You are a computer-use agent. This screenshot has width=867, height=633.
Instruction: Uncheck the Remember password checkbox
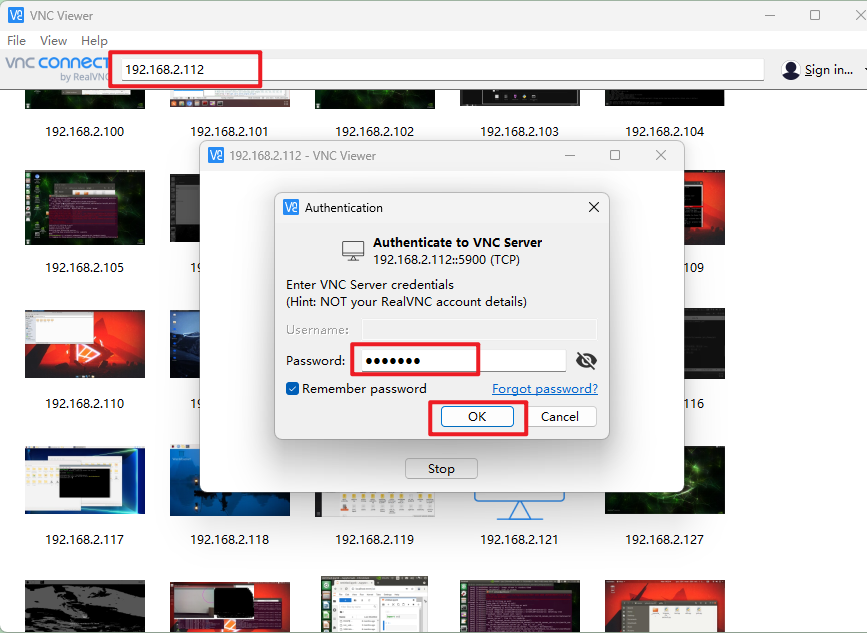coord(293,389)
